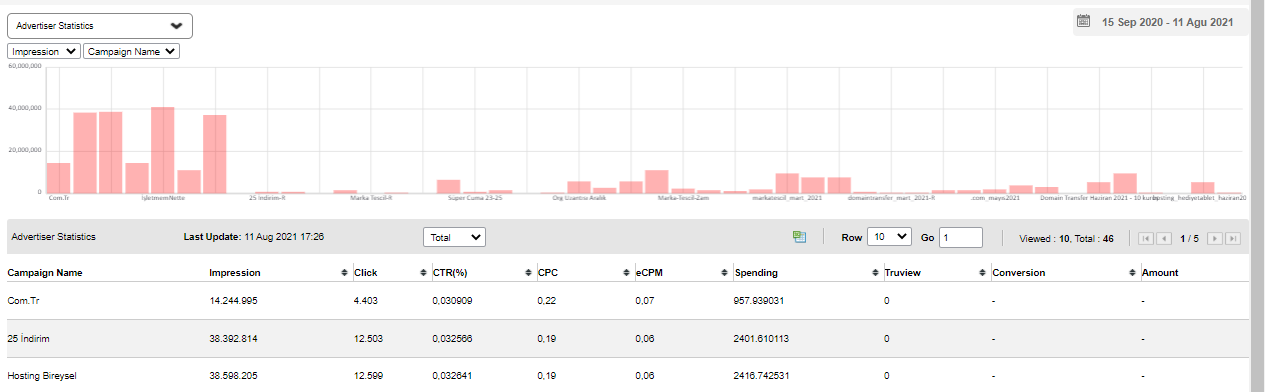Click the Campaign Name column header

click(x=45, y=272)
